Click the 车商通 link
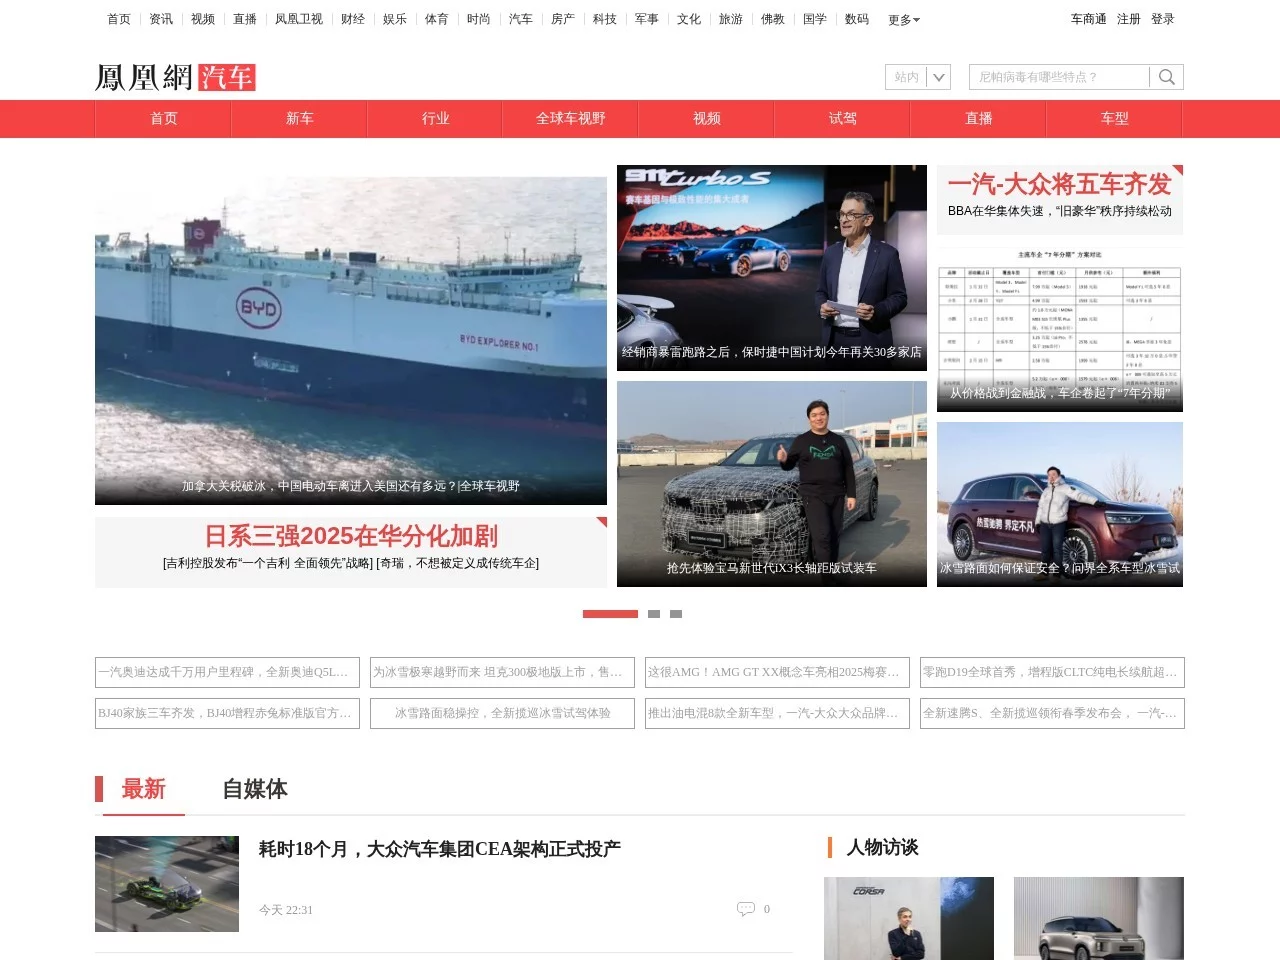 (1087, 18)
